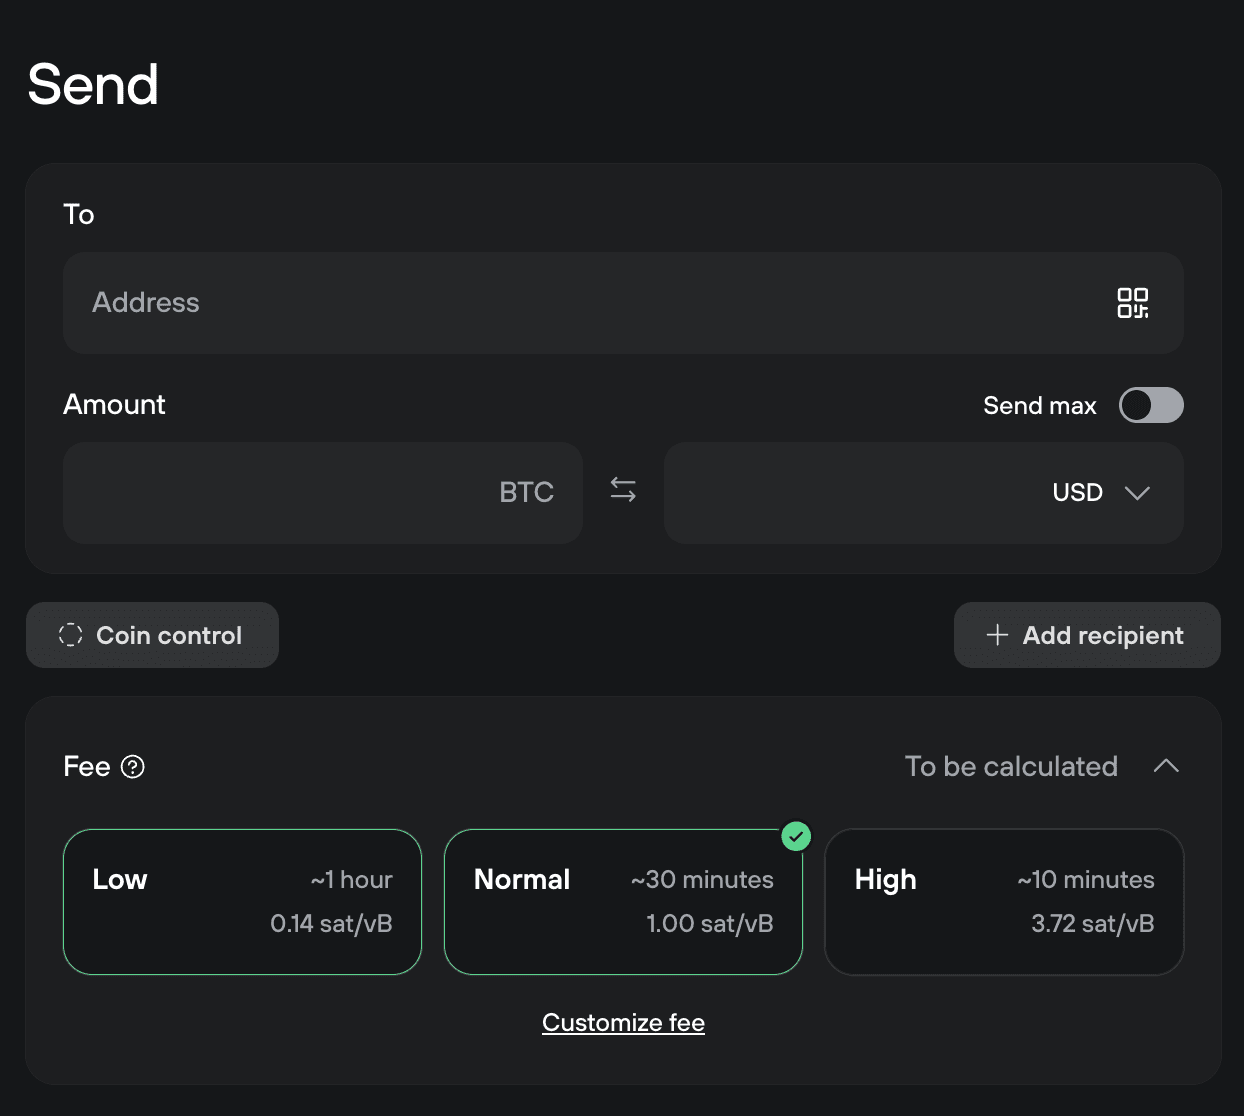Click the BTC amount field
The height and width of the screenshot is (1116, 1244).
300,492
